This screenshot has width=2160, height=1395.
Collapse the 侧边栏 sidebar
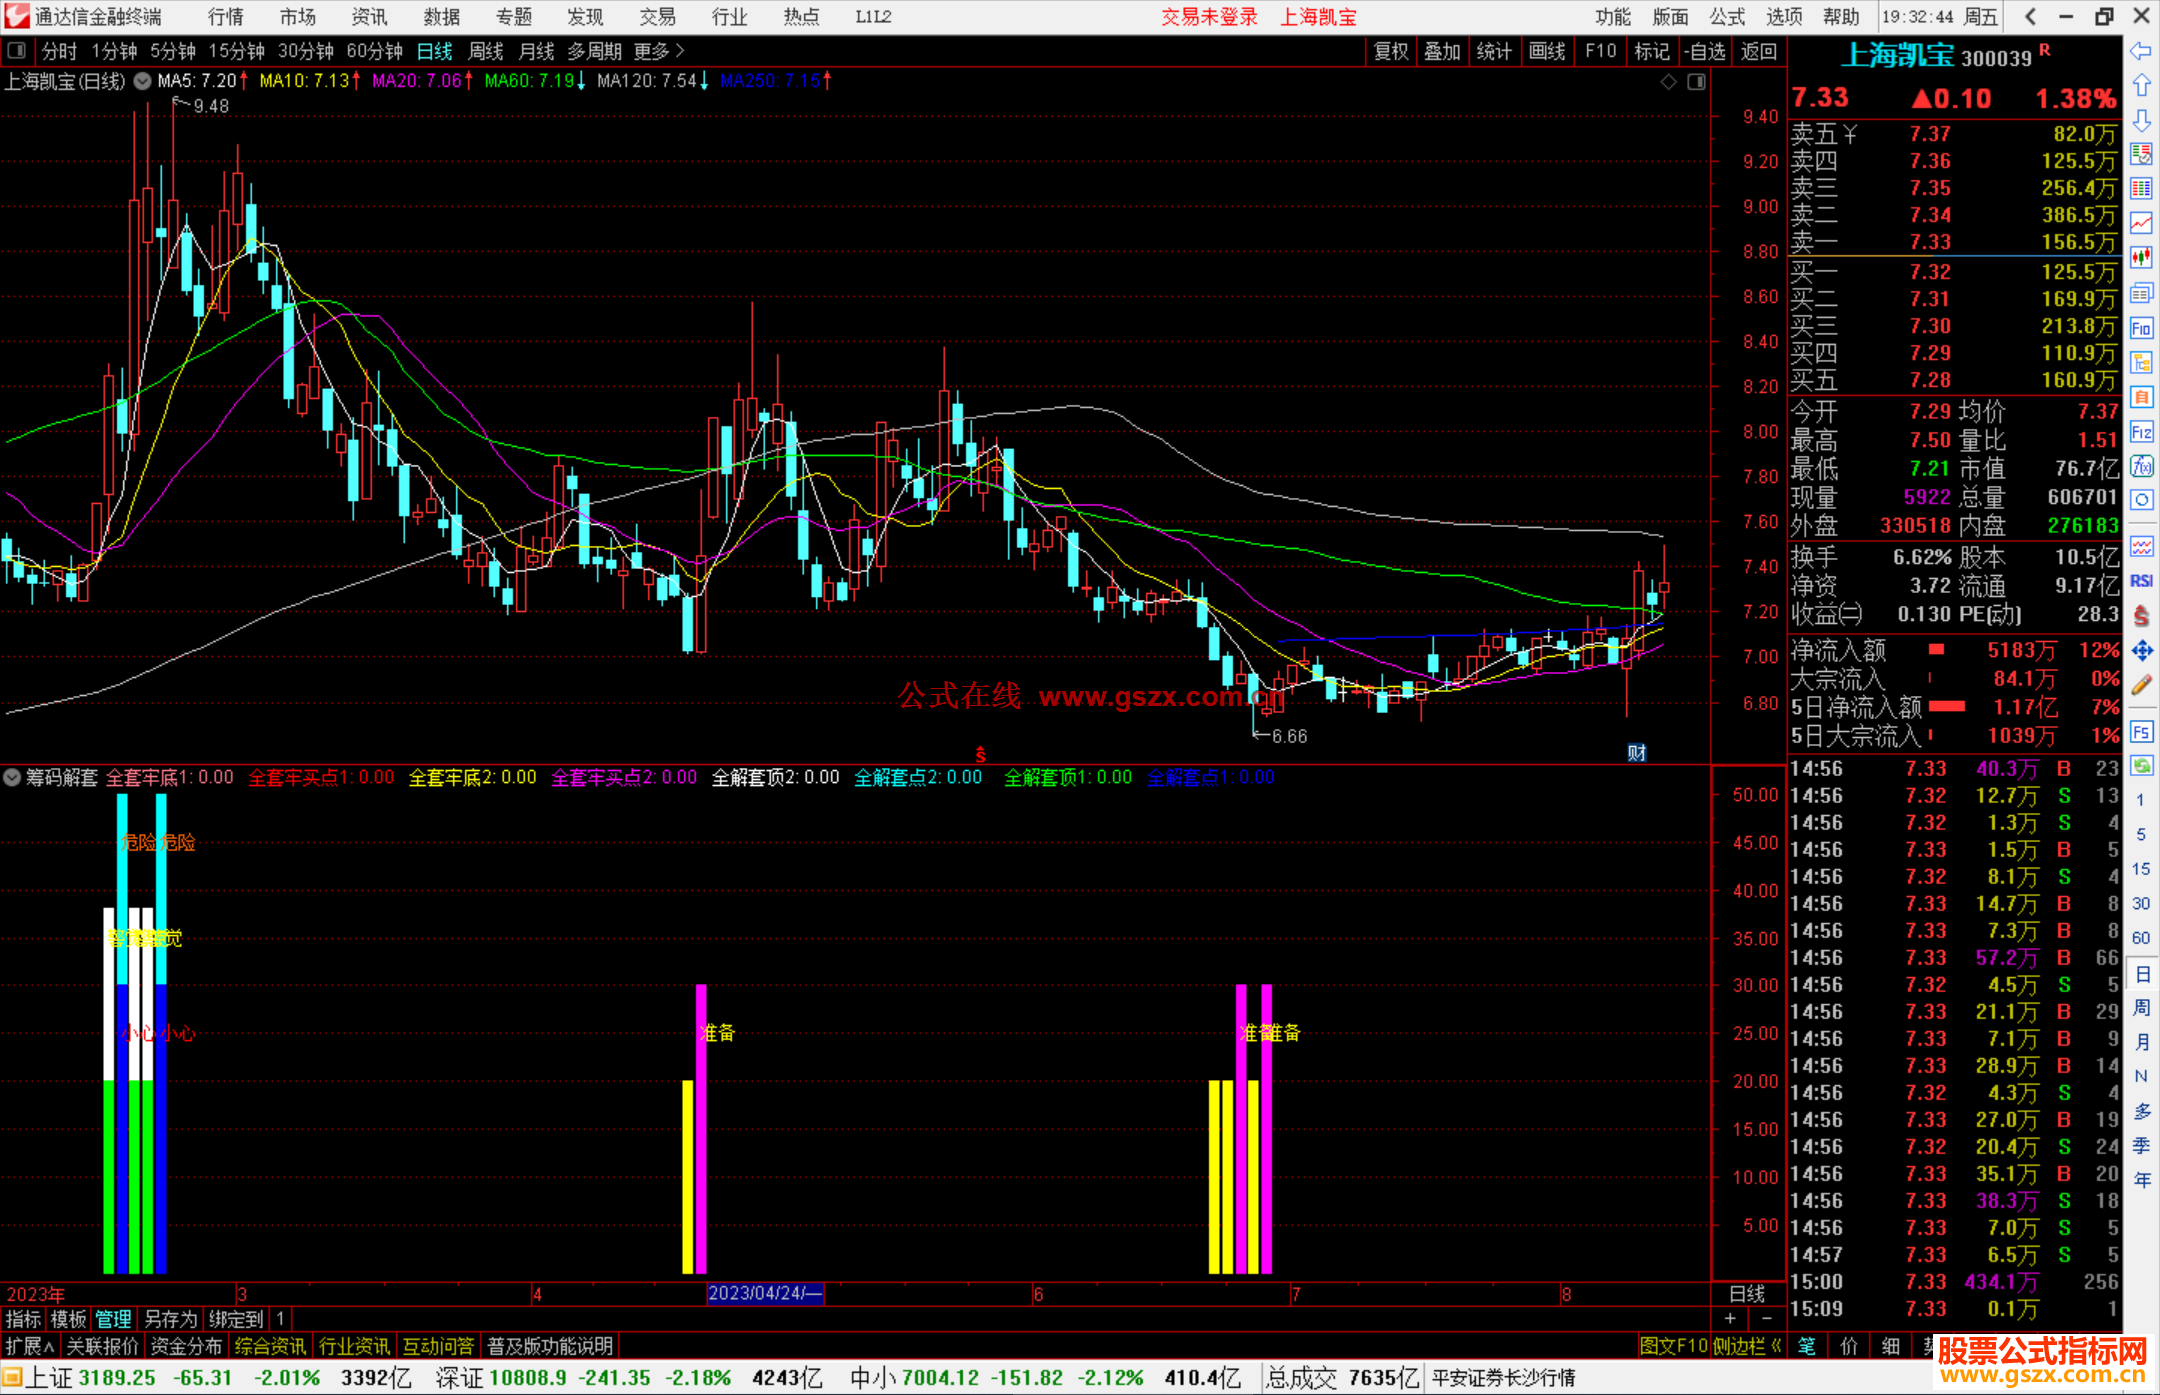pyautogui.click(x=1747, y=1346)
